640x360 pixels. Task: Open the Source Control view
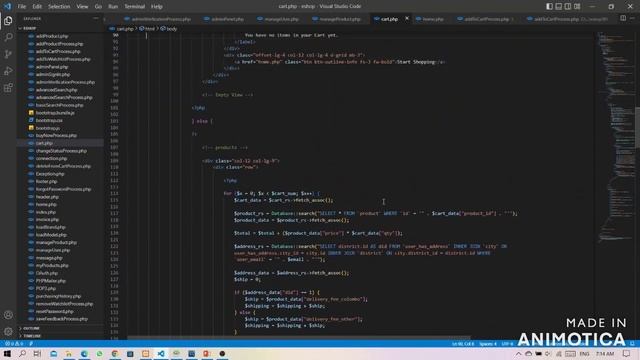tap(8, 54)
